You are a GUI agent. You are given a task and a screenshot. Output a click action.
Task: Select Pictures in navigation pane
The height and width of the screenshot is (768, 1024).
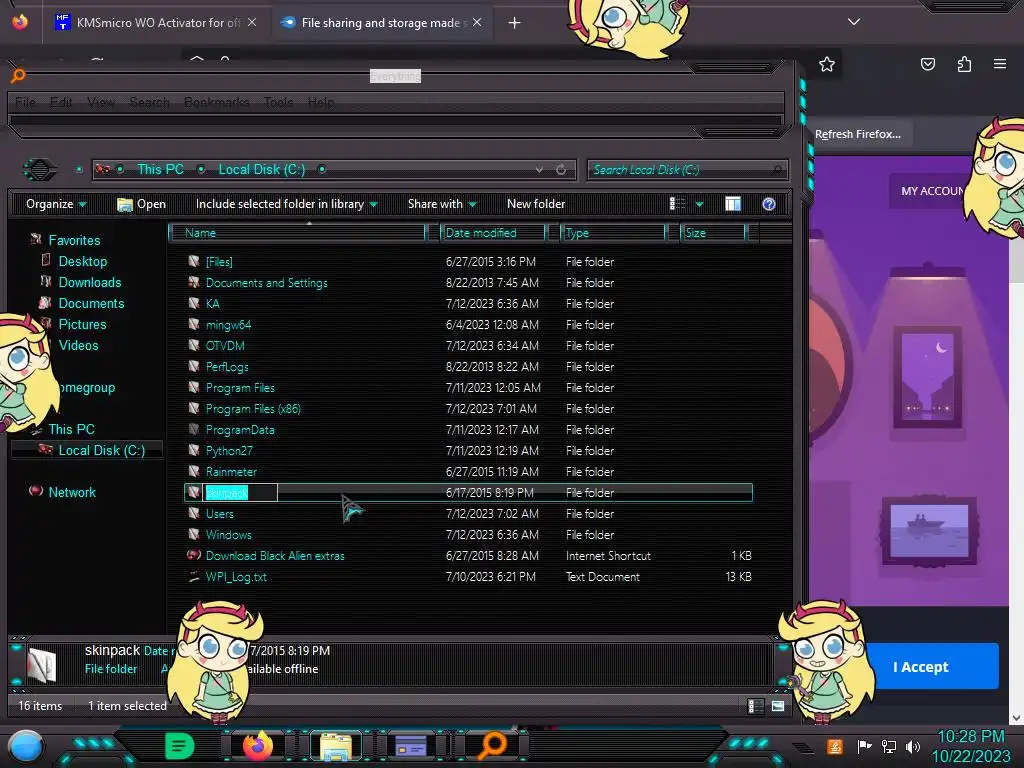tap(82, 325)
